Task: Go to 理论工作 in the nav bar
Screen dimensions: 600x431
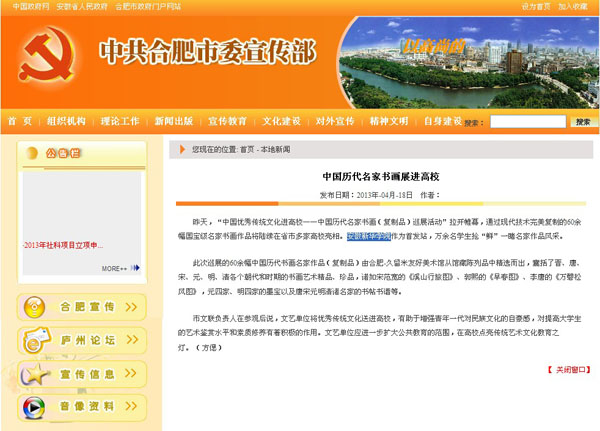Action: click(x=120, y=121)
